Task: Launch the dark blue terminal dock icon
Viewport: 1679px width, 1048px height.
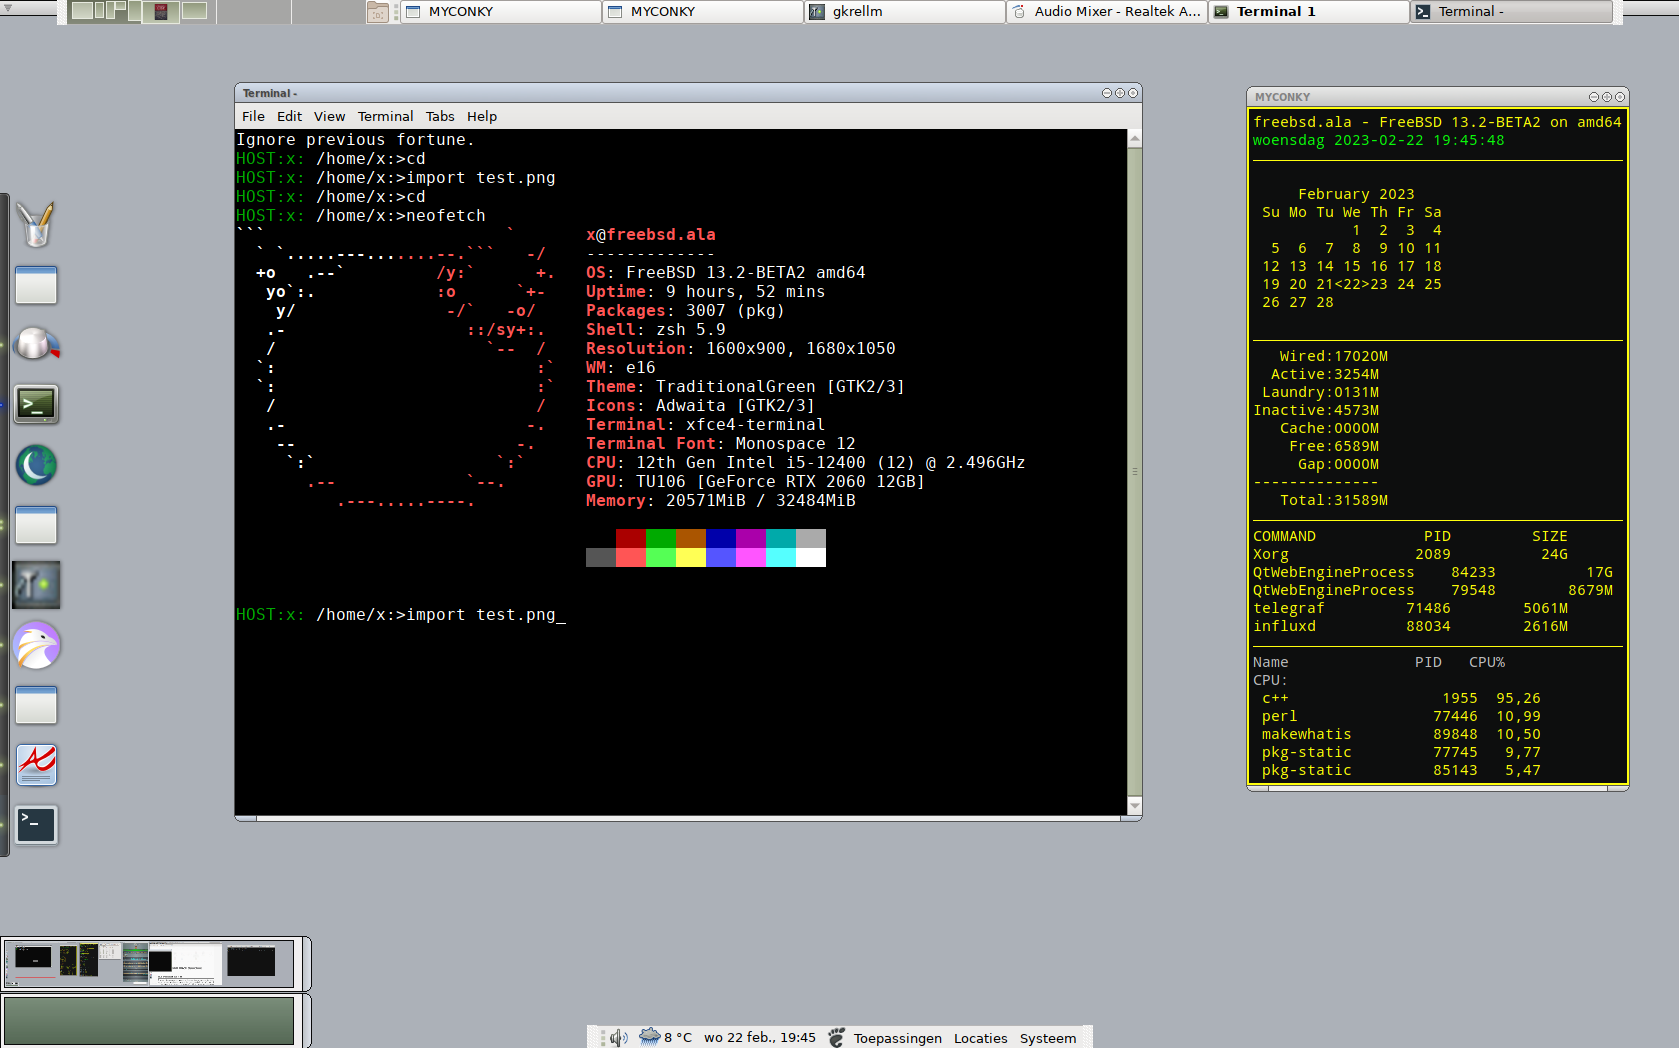Action: [36, 825]
